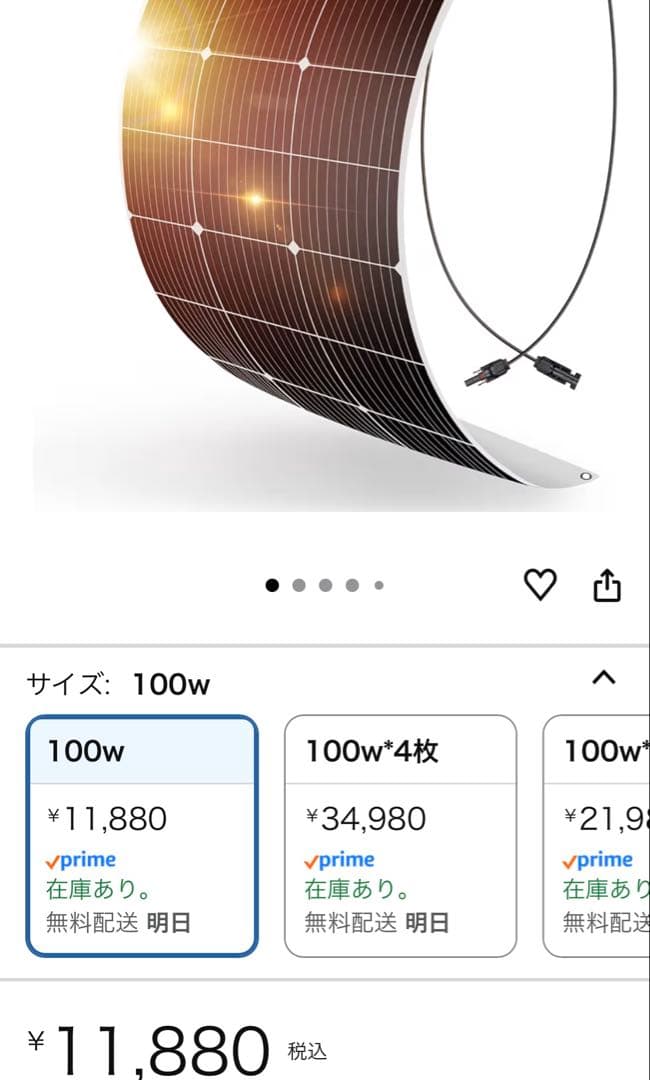Collapse the size options chevron
650x1080 pixels.
pos(603,678)
